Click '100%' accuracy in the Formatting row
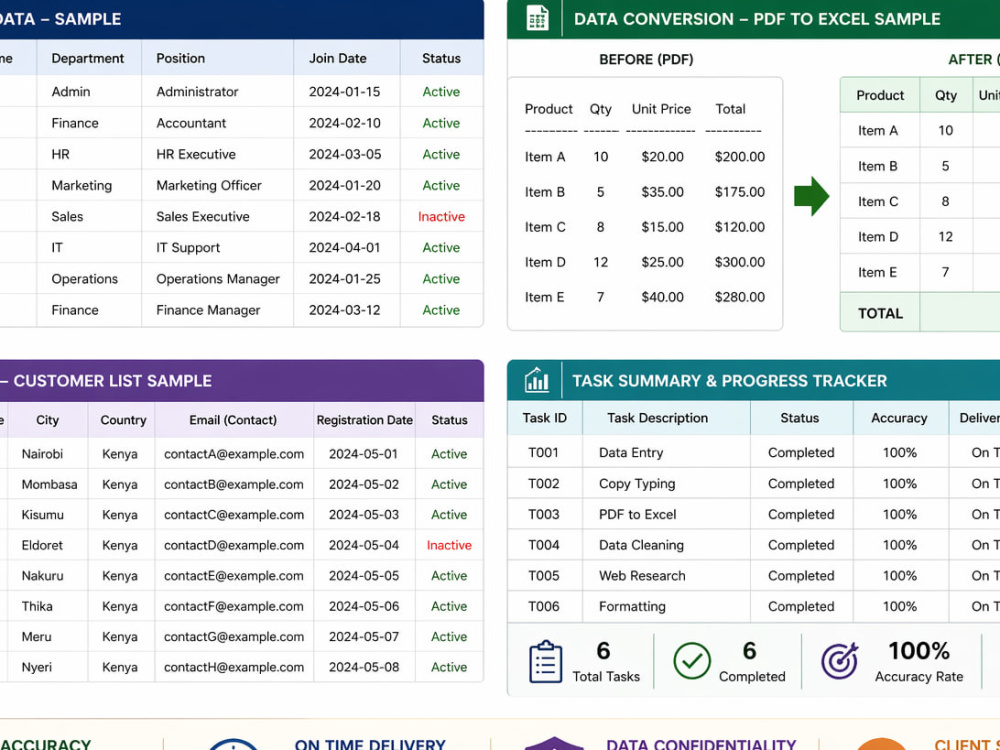The width and height of the screenshot is (1000, 750). [899, 606]
